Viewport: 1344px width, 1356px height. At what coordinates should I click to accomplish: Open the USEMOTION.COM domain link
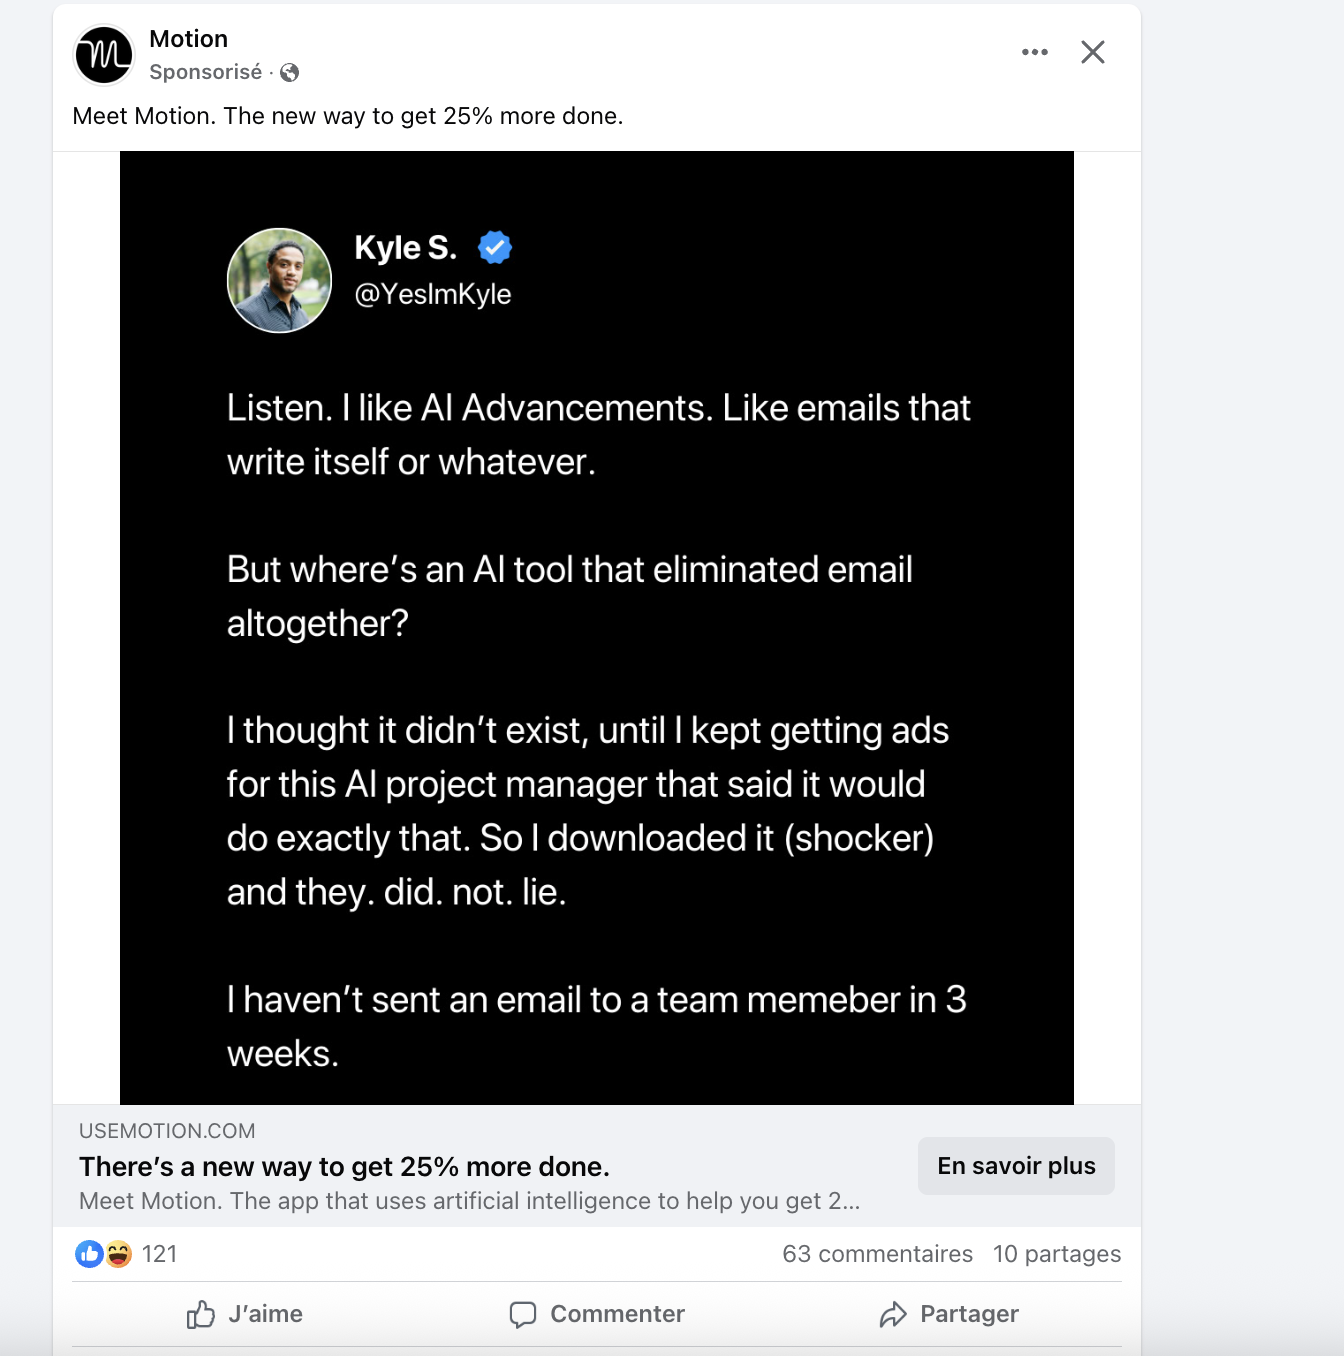(167, 1131)
